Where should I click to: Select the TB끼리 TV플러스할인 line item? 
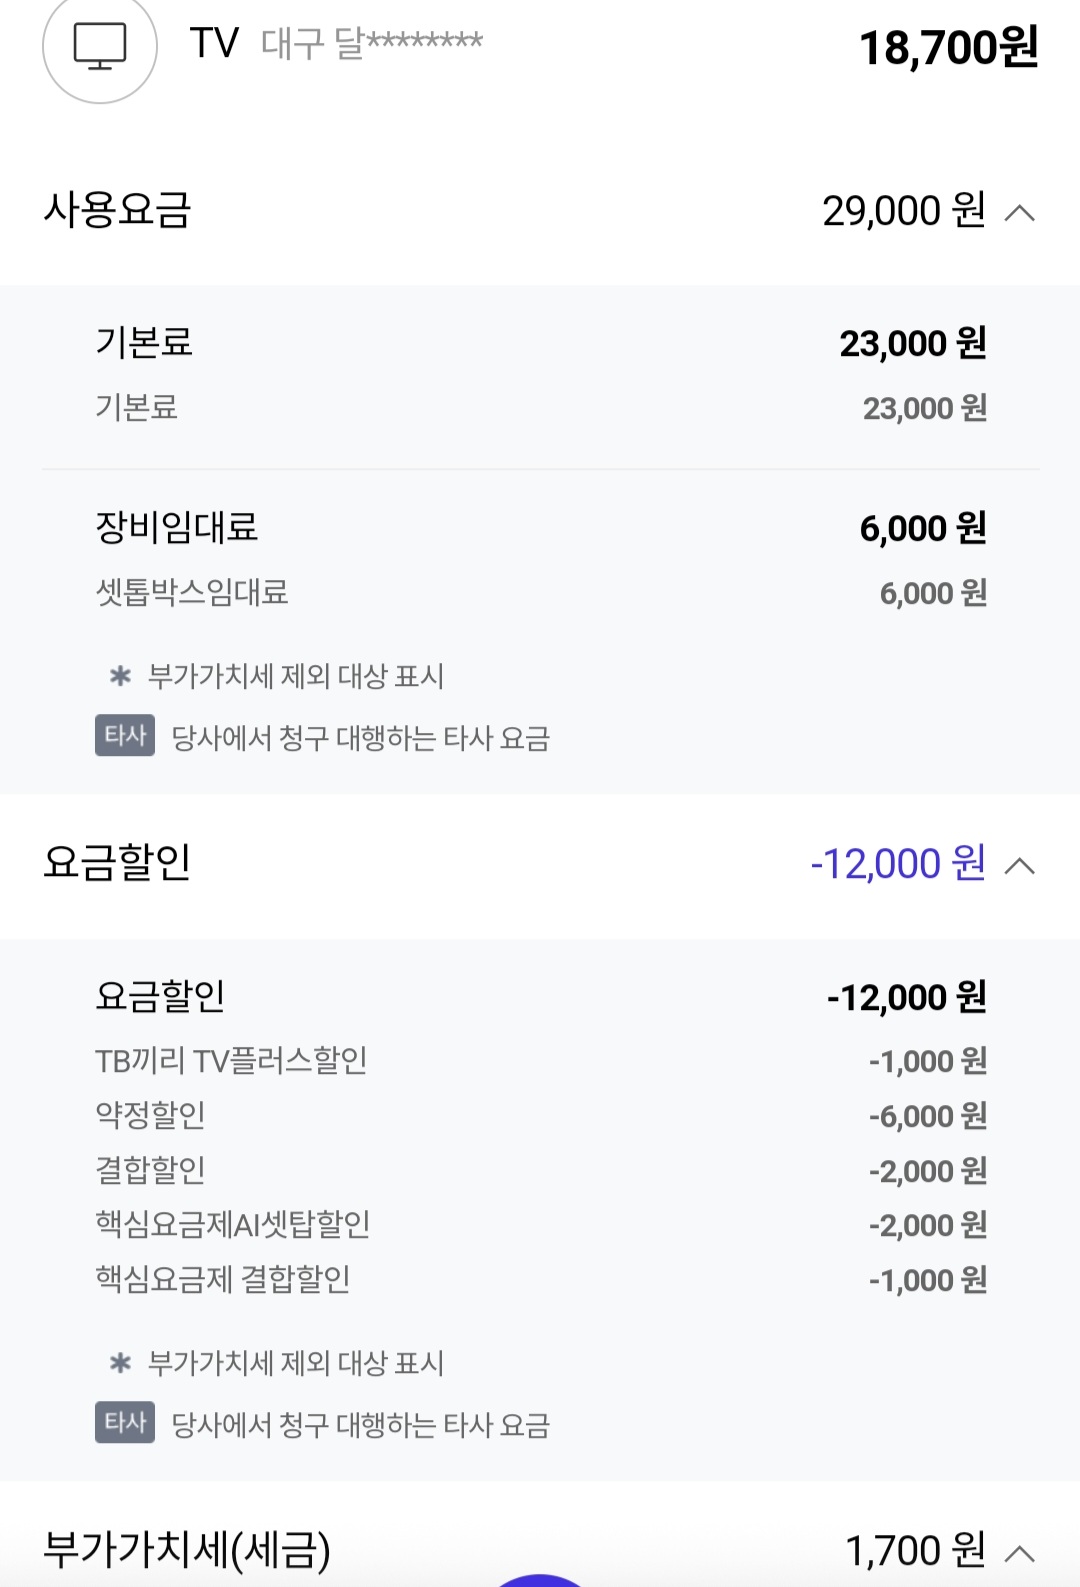[x=231, y=1061]
